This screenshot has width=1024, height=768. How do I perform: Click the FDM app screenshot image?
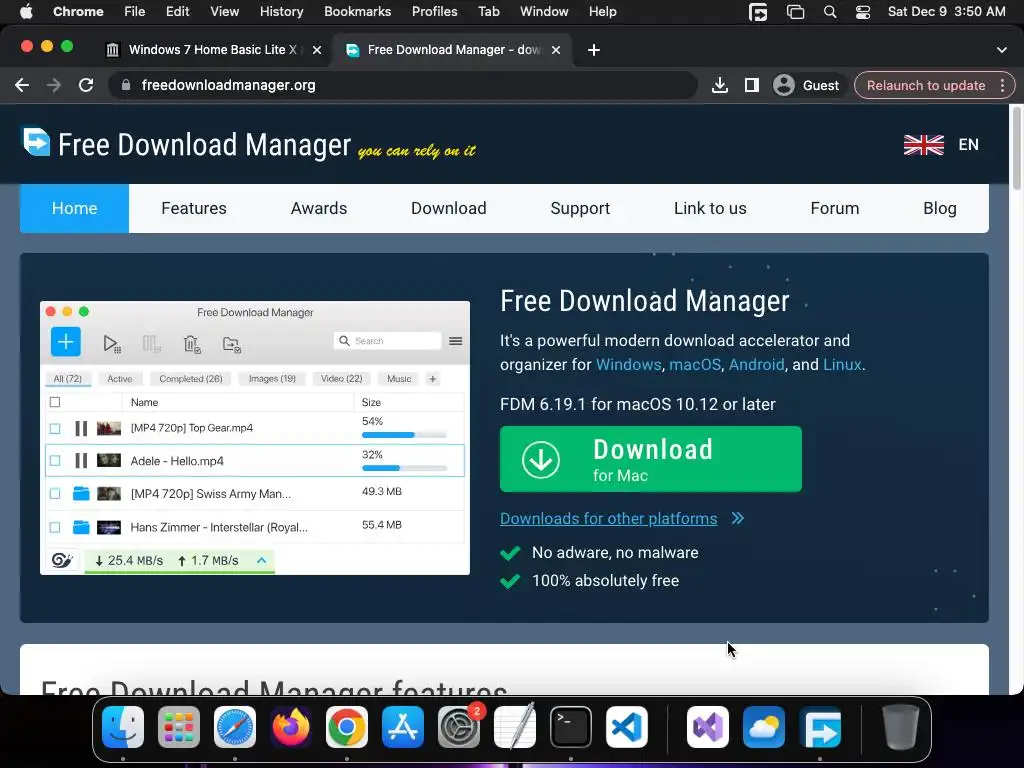tap(255, 438)
